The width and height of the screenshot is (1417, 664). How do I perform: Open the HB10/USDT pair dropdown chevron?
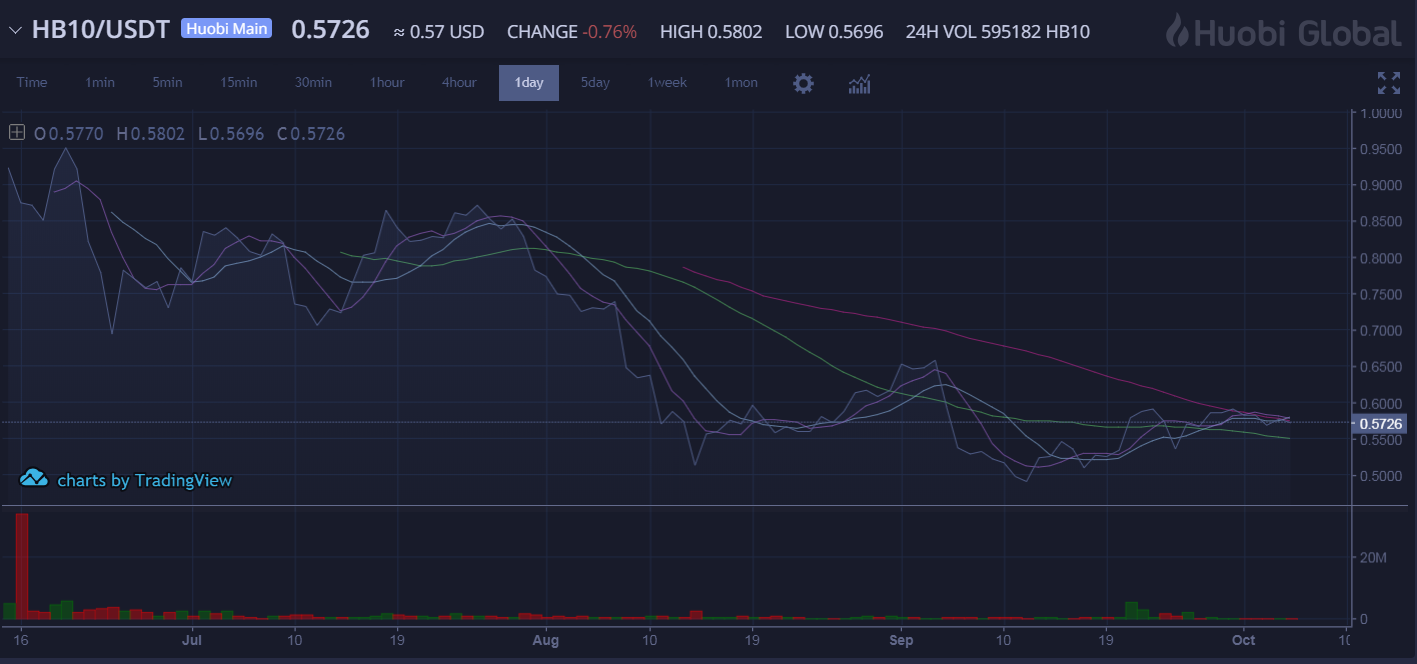click(x=15, y=31)
